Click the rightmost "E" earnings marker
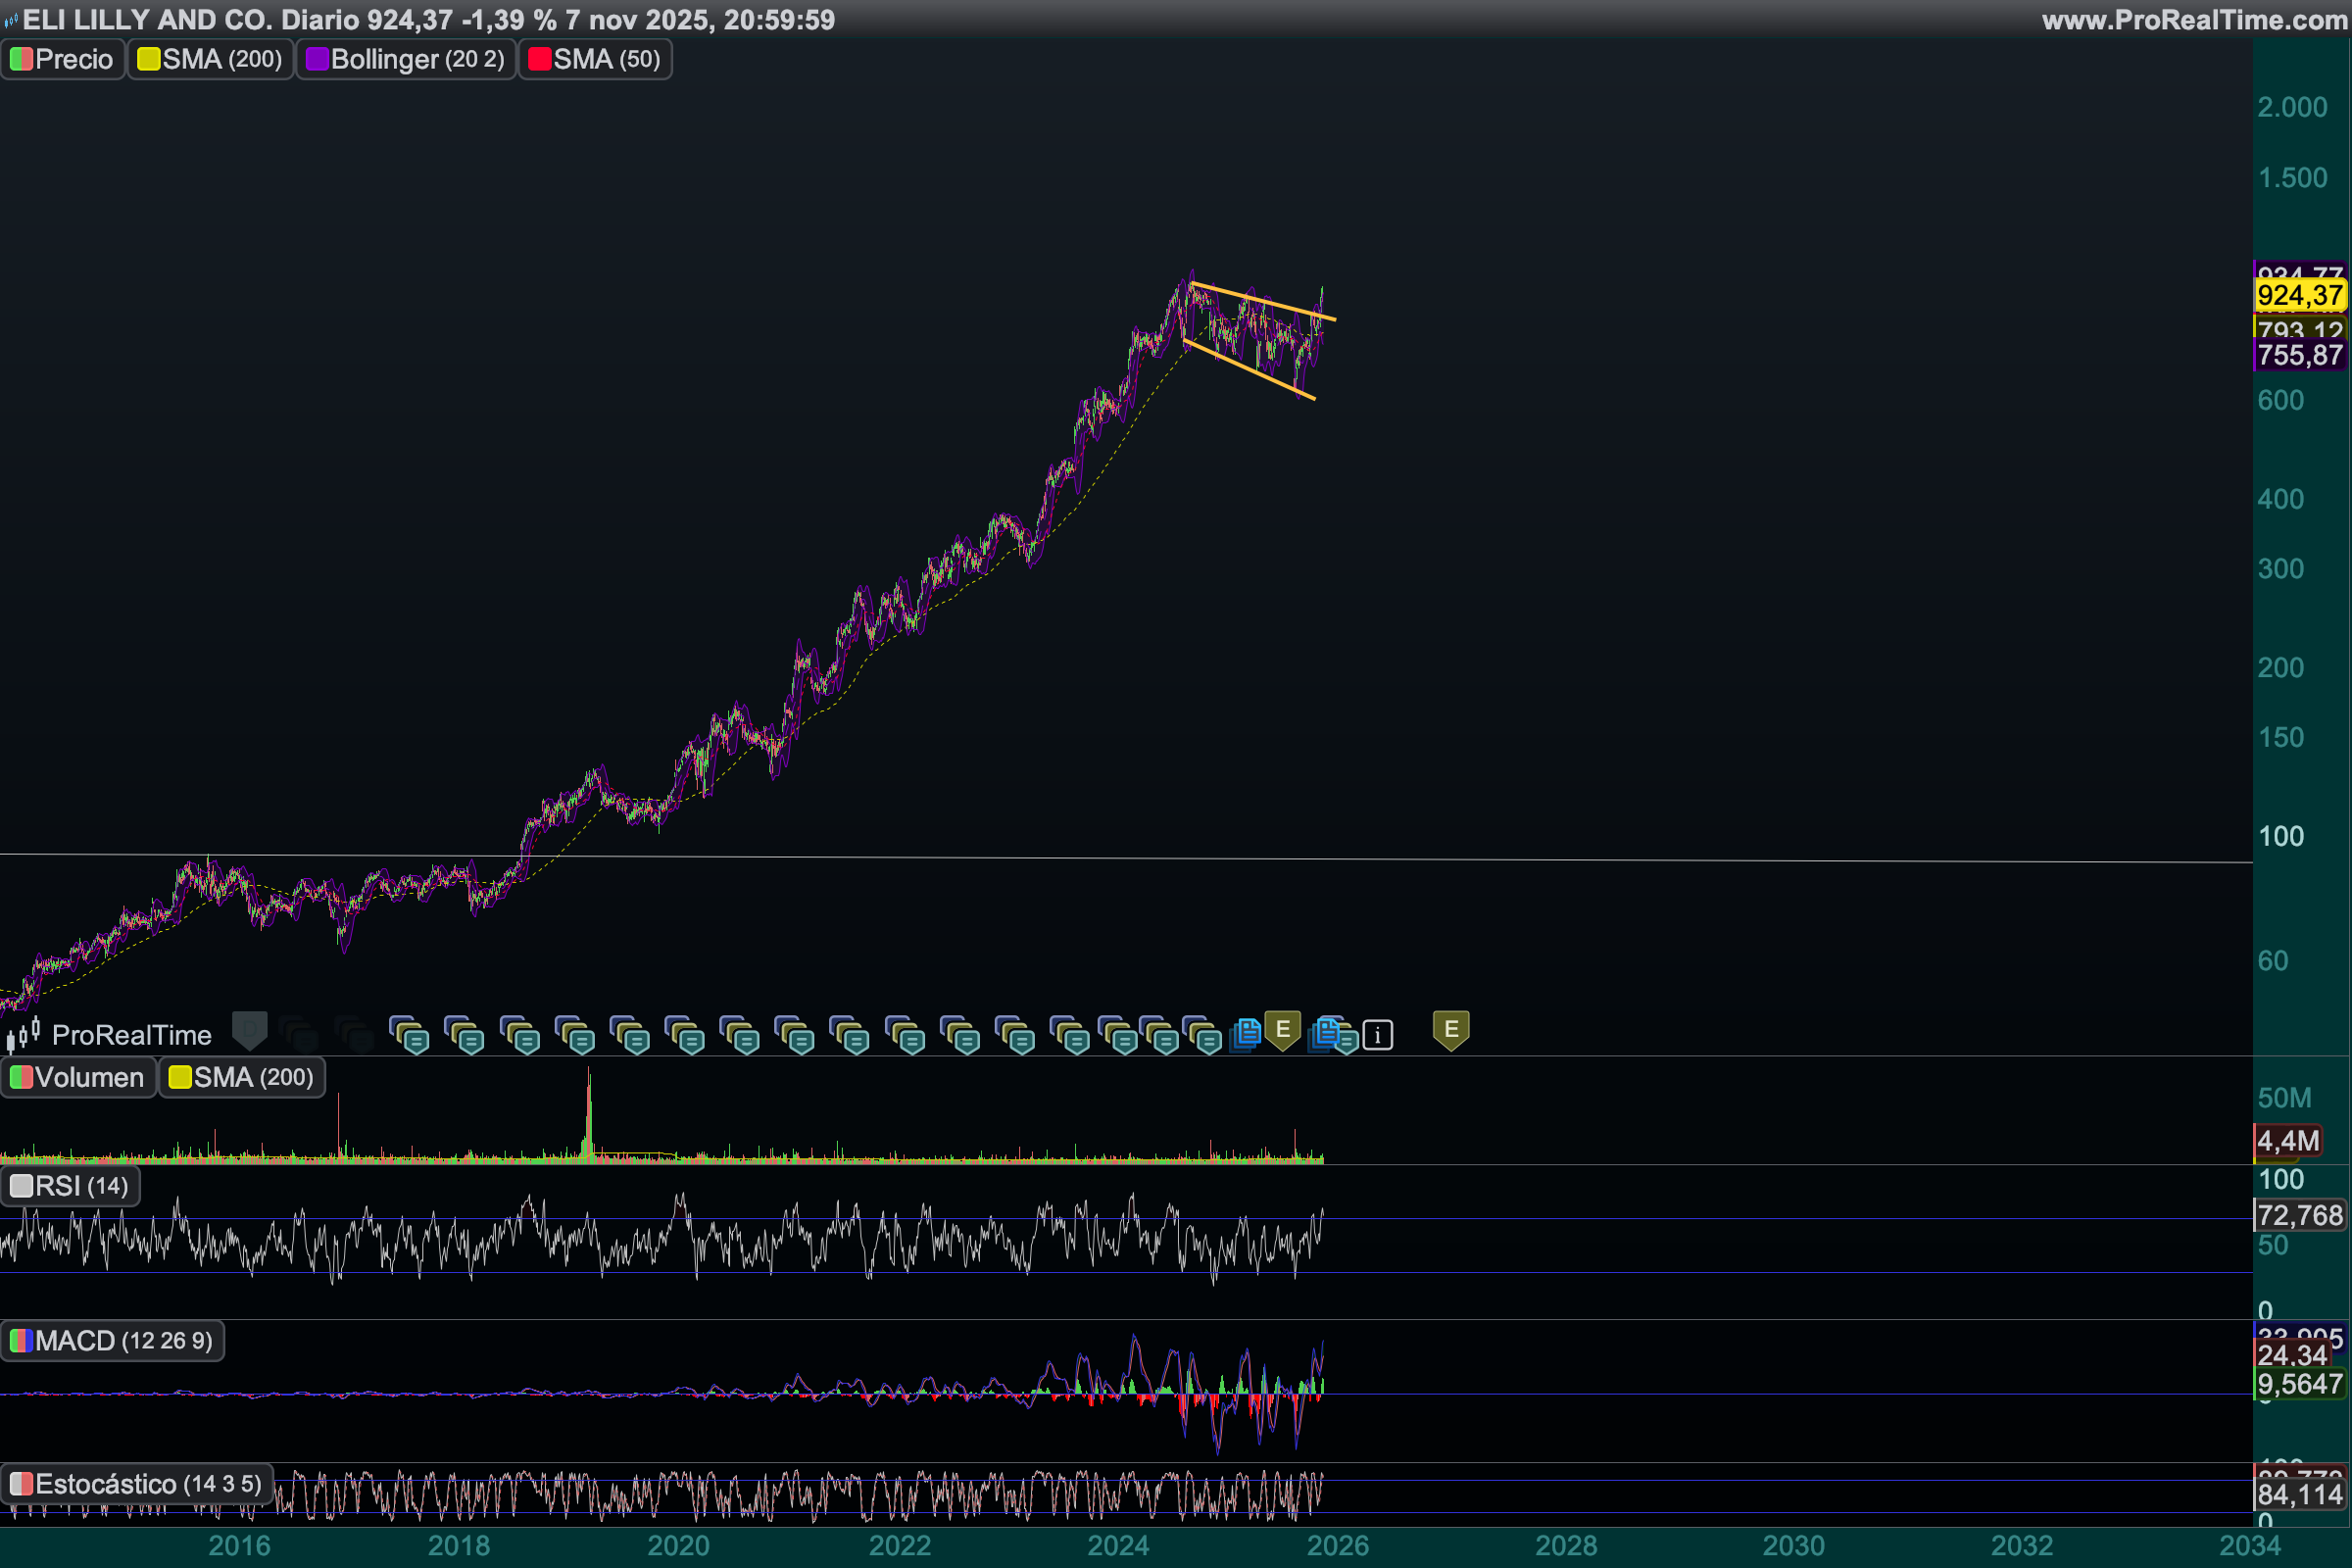The image size is (2352, 1568). [1450, 1029]
